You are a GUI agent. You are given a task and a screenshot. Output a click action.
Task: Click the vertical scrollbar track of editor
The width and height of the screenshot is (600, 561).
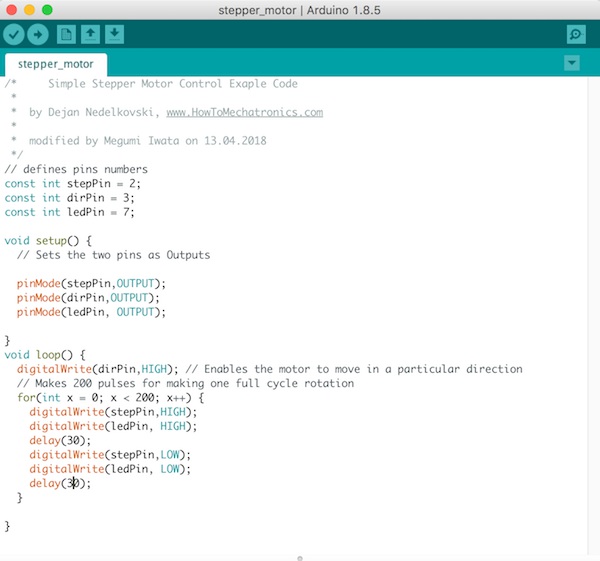point(593,316)
